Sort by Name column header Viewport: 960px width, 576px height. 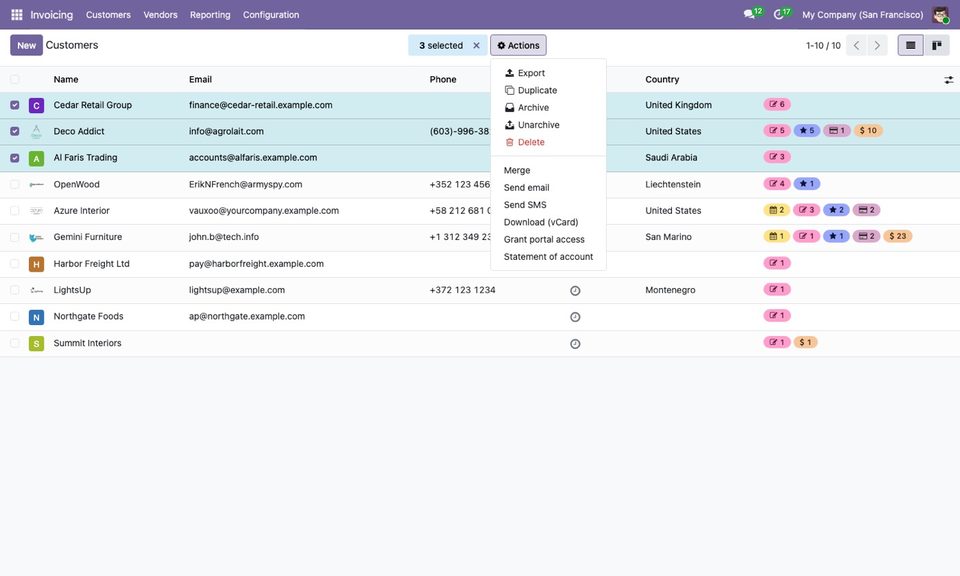66,80
